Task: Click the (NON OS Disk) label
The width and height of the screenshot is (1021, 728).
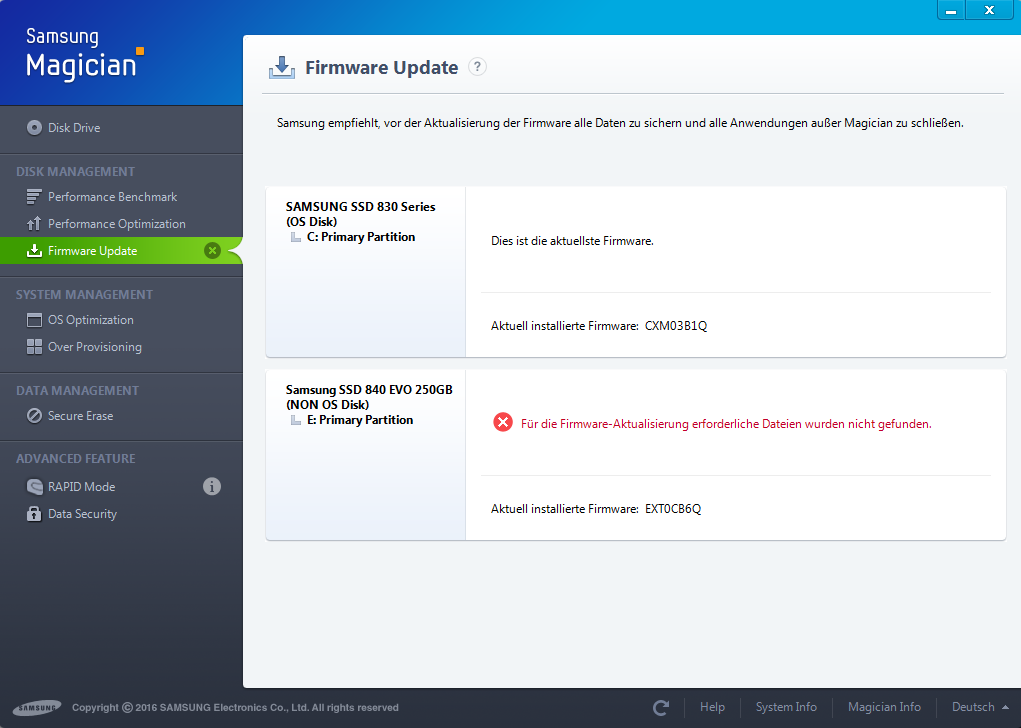Action: 327,404
